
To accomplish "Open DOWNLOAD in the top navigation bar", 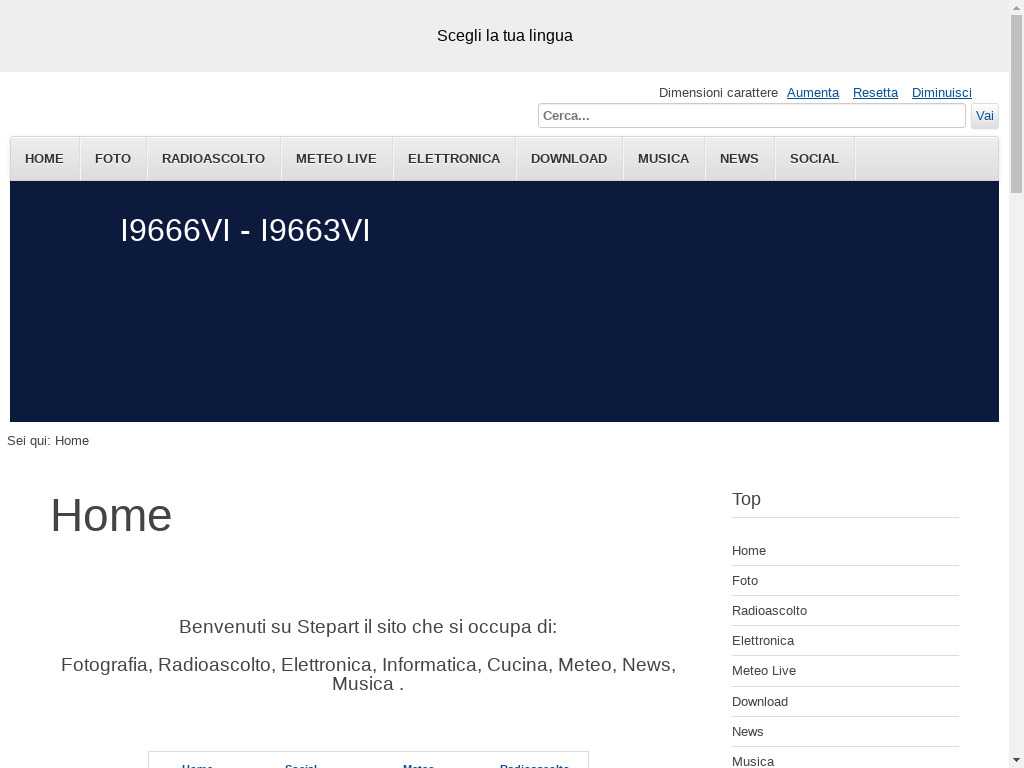I will 568,158.
